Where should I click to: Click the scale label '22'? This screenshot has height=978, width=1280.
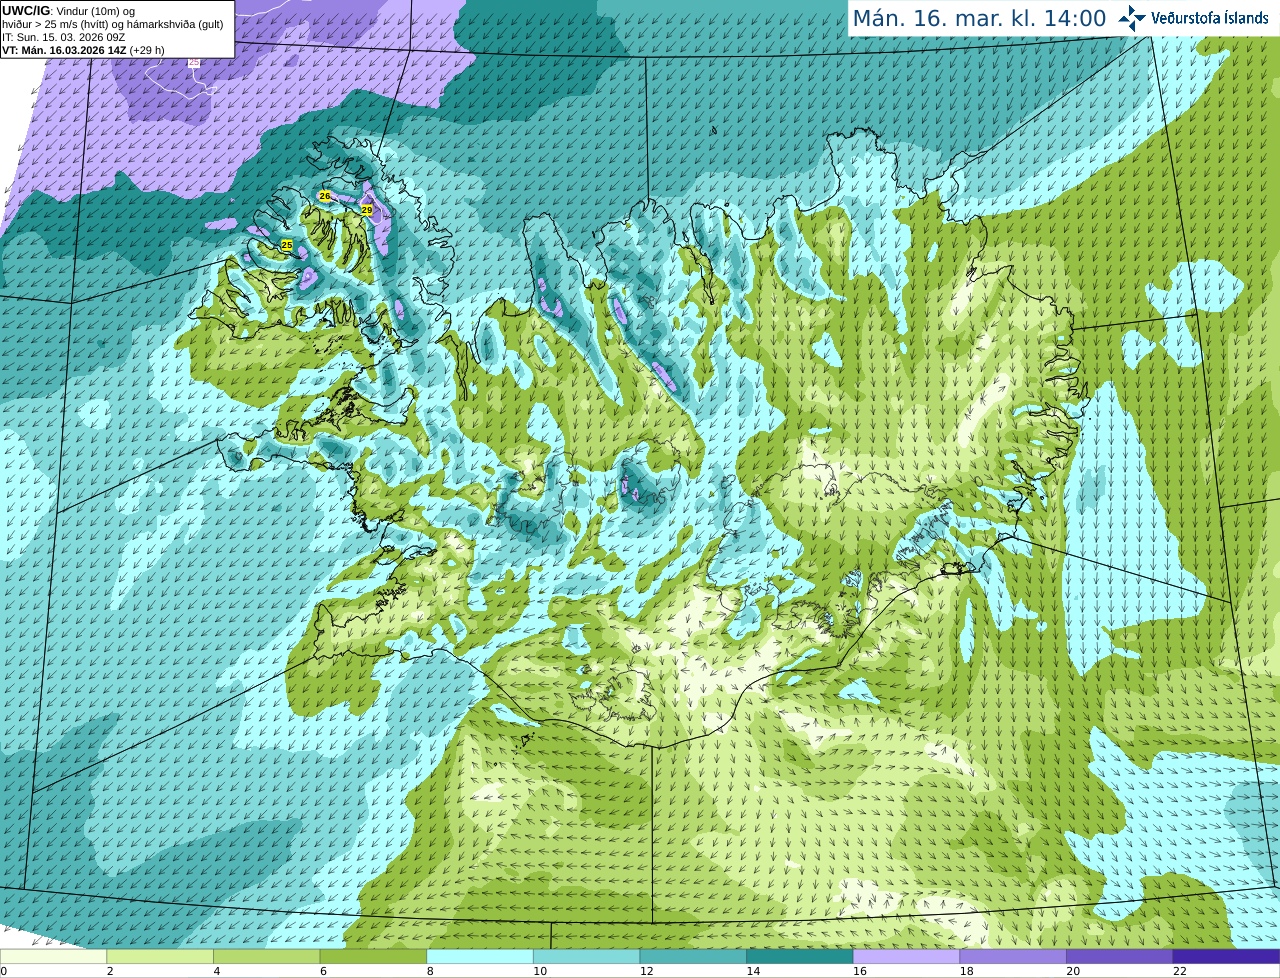coord(1180,971)
